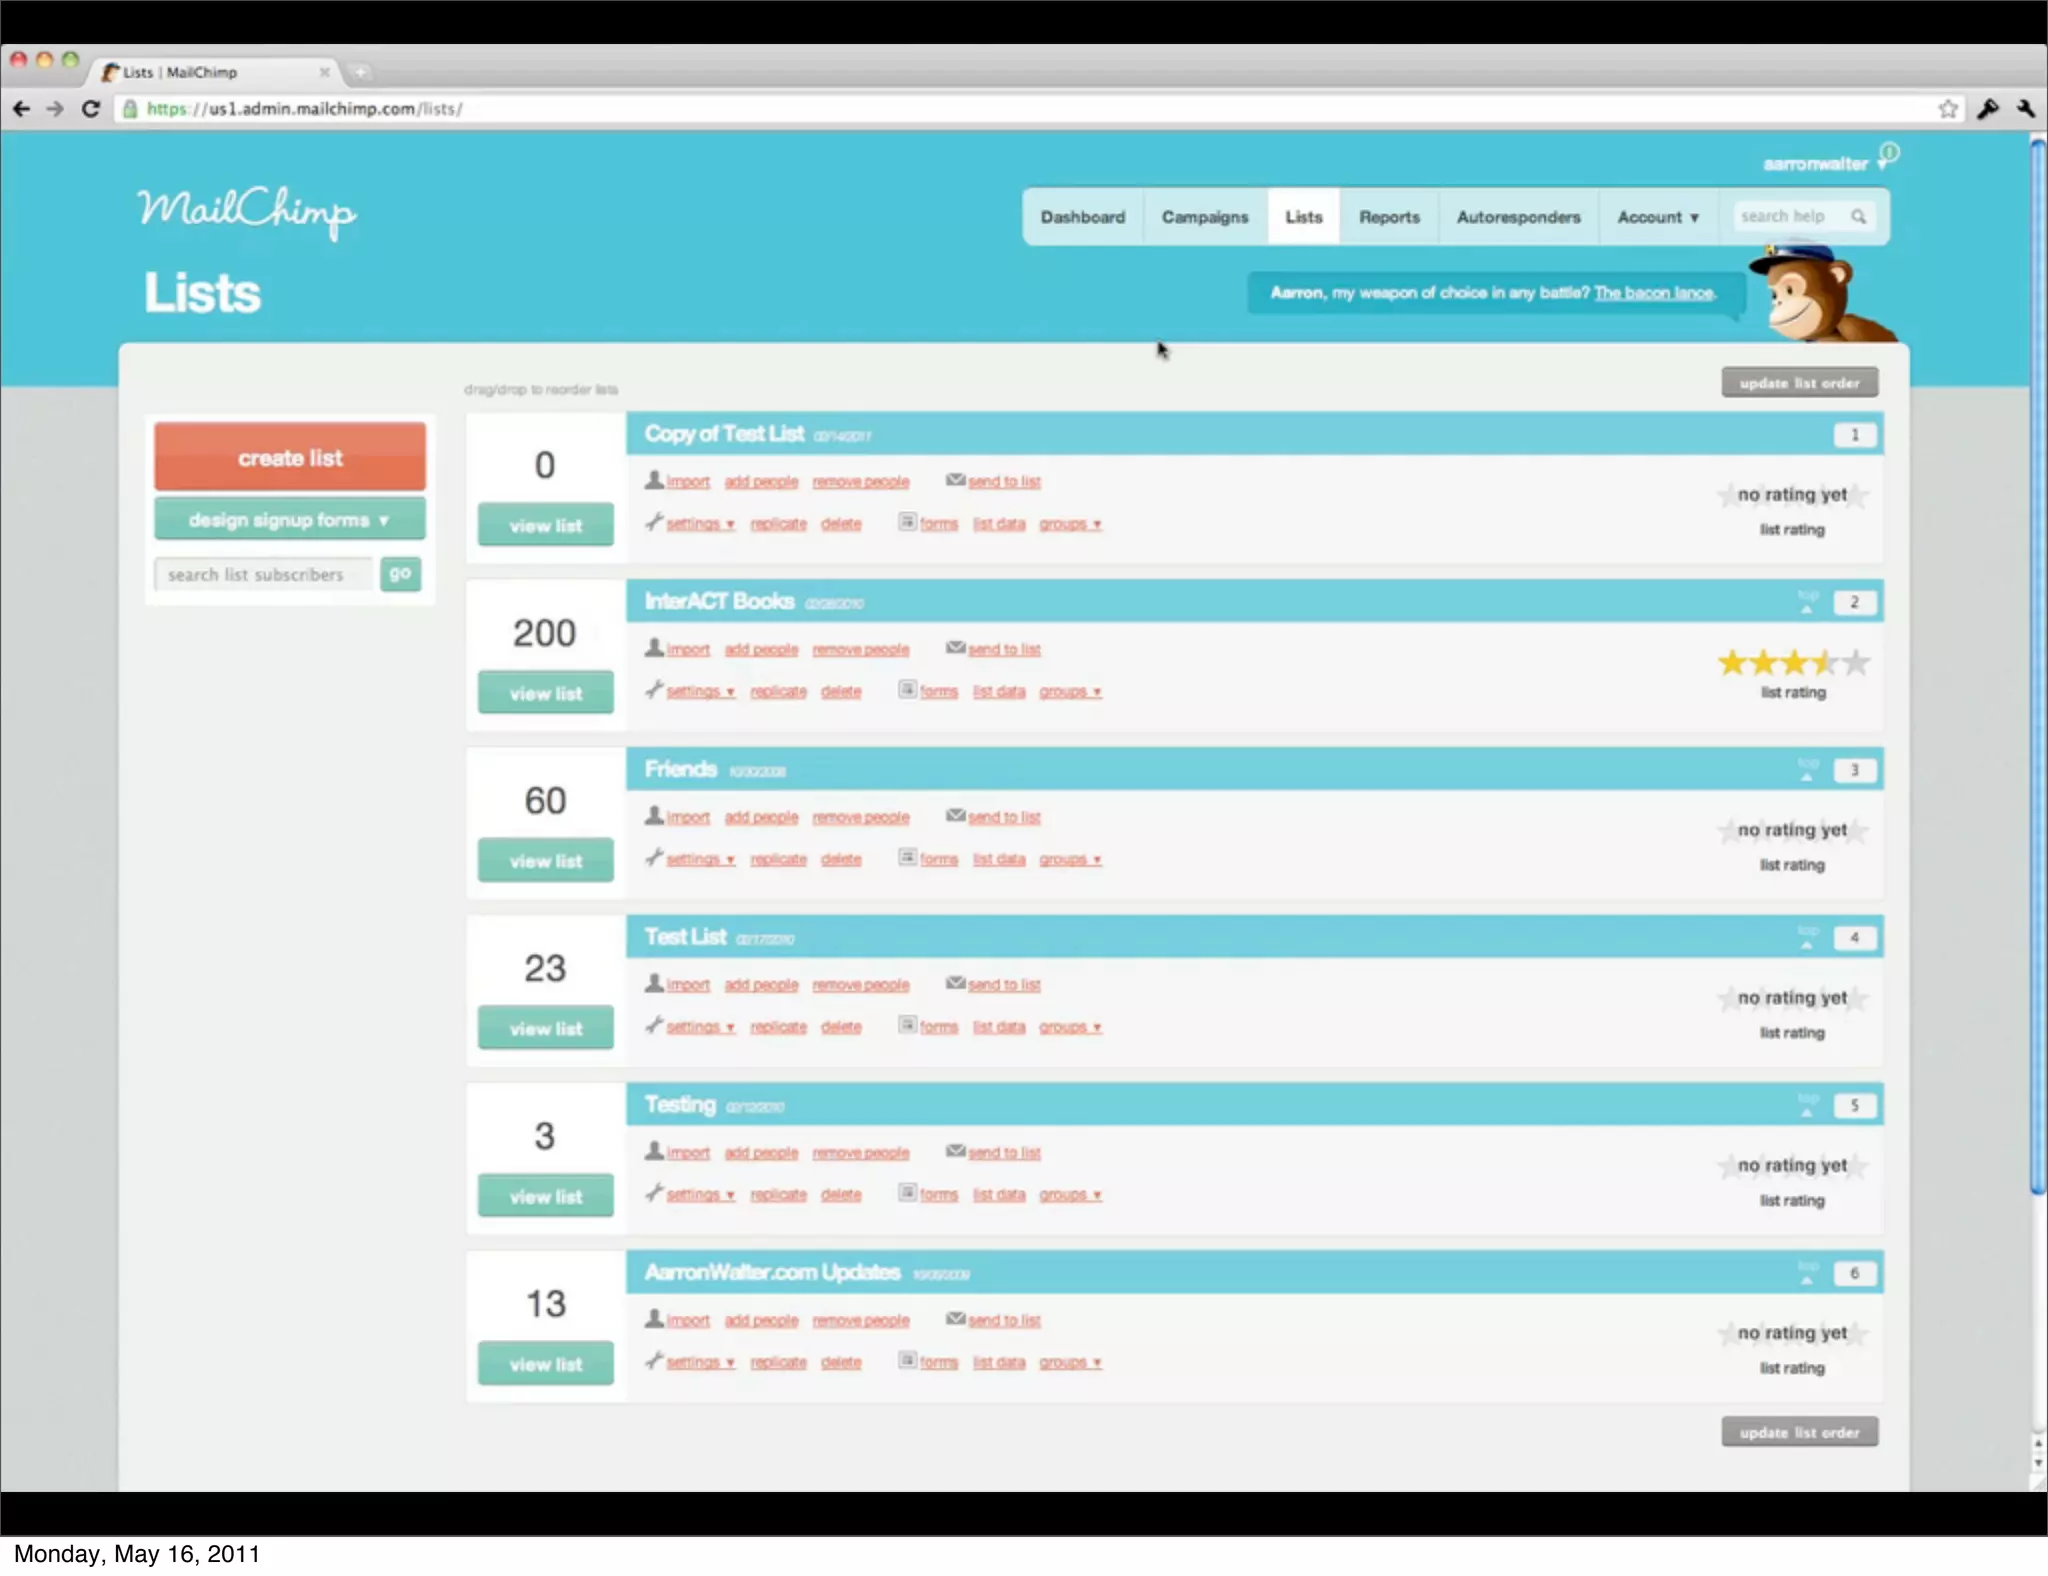Click the star rating for InterACT Books
The width and height of the screenshot is (2048, 1576).
point(1792,663)
